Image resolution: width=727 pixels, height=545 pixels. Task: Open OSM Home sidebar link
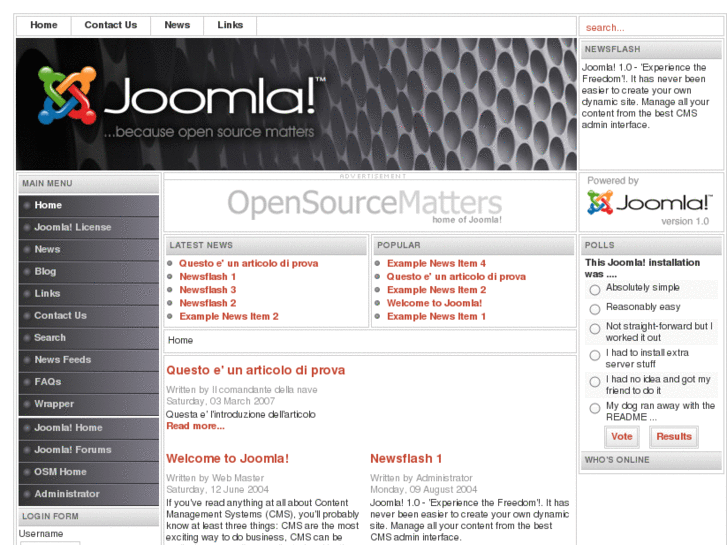[x=89, y=472]
